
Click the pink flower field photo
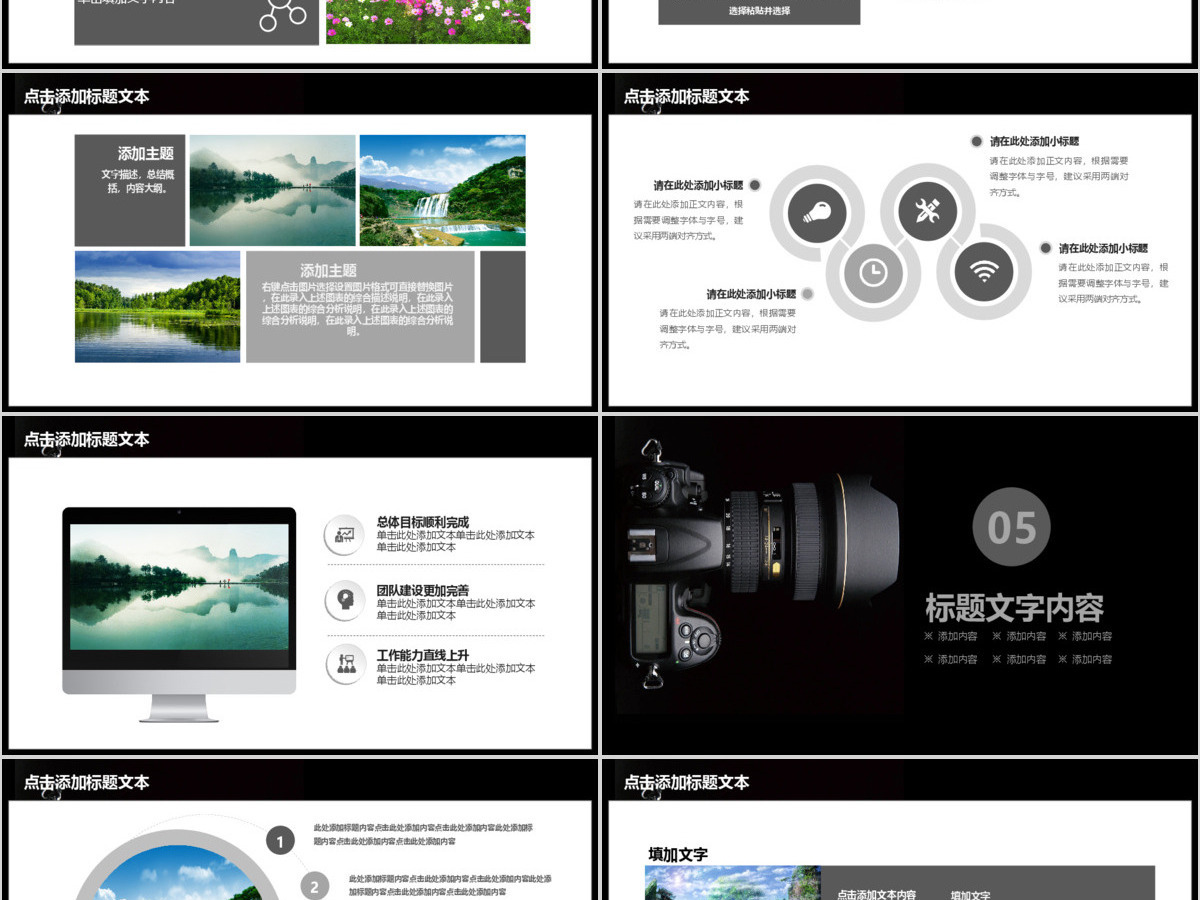click(428, 21)
